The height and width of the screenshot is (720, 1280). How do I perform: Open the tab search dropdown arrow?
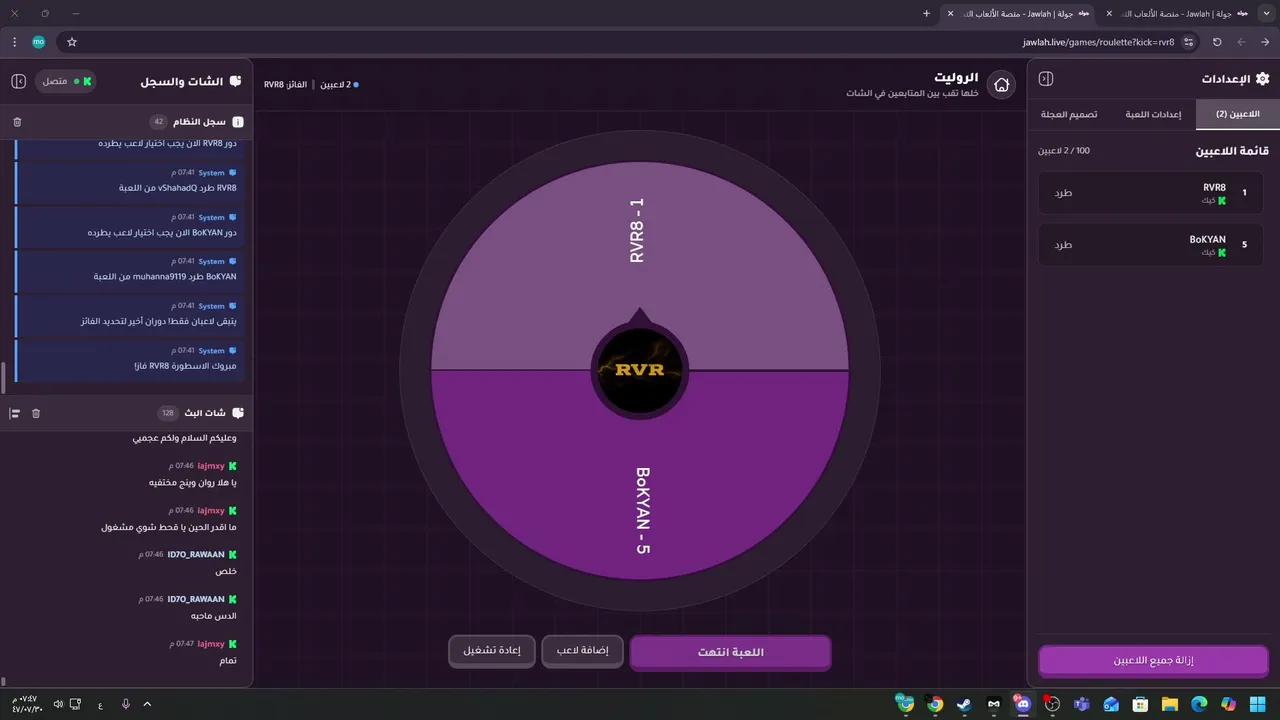1269,13
